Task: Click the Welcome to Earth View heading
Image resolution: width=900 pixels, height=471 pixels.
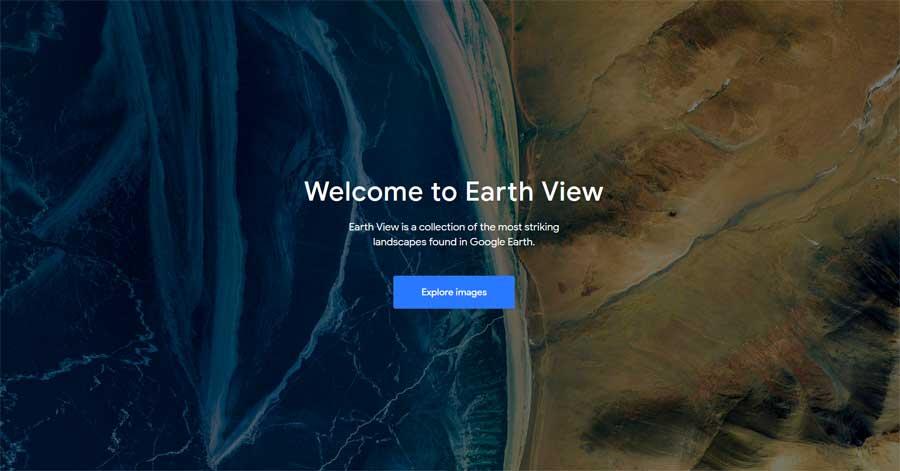Action: pos(453,191)
